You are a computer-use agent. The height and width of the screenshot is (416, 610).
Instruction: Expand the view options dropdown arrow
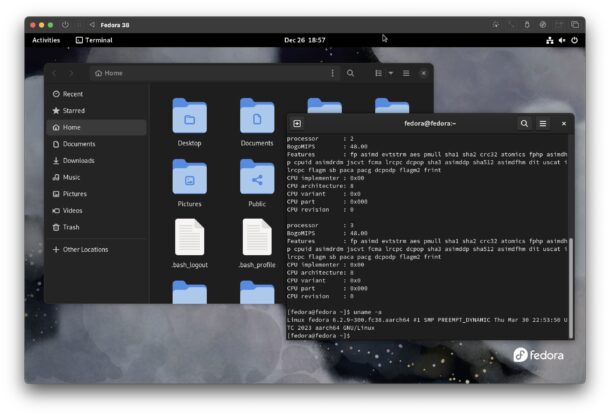pyautogui.click(x=391, y=73)
